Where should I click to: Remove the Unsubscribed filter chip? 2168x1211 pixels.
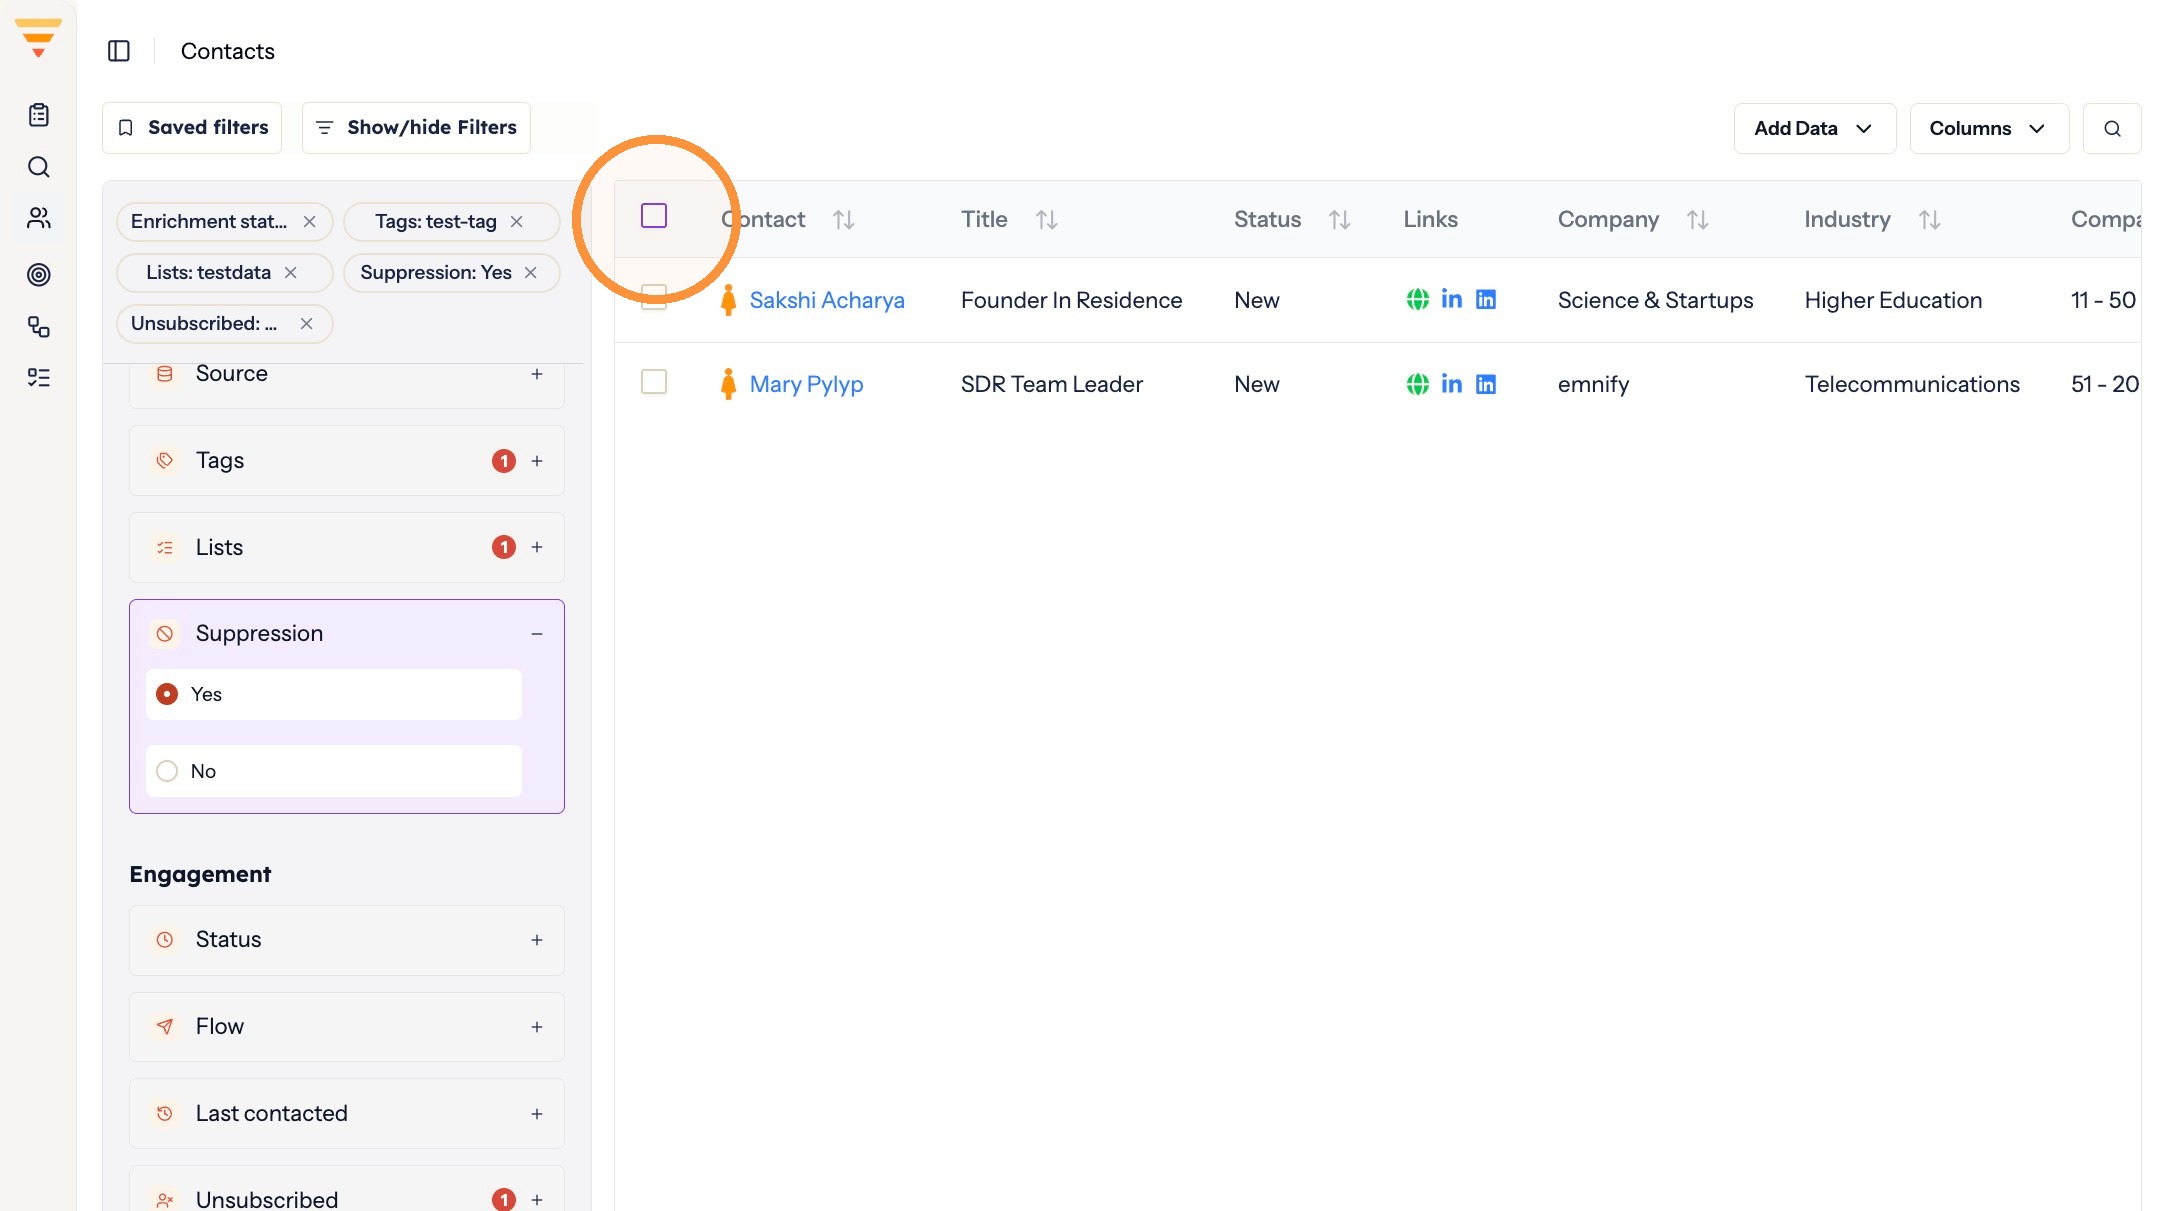306,323
